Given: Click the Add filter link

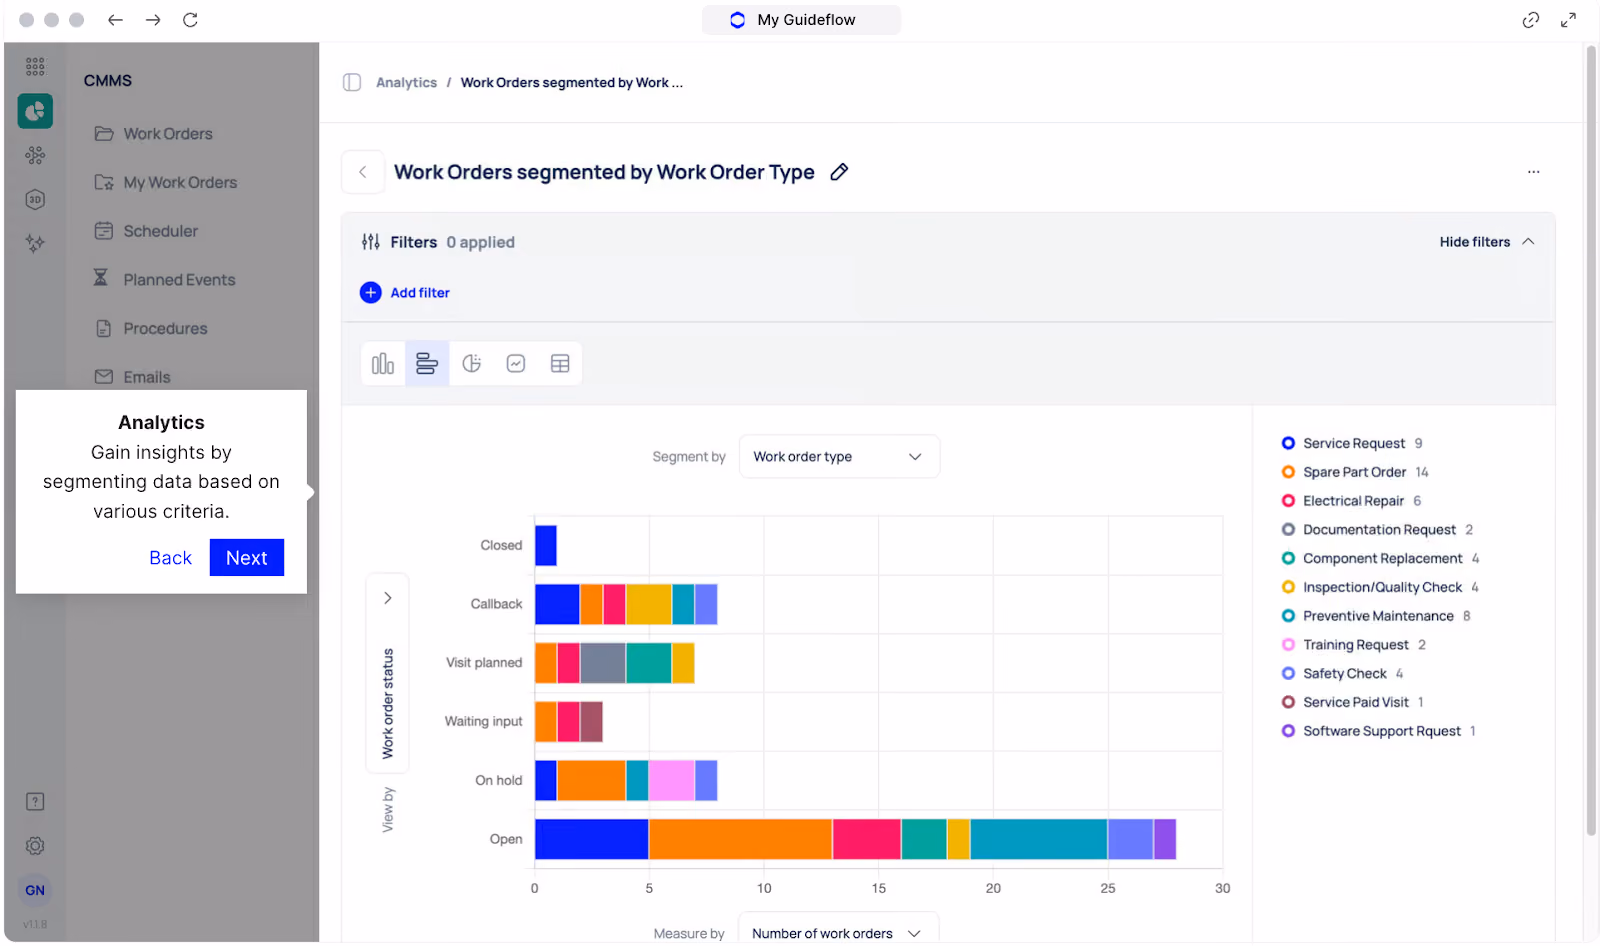Looking at the screenshot, I should pos(420,293).
